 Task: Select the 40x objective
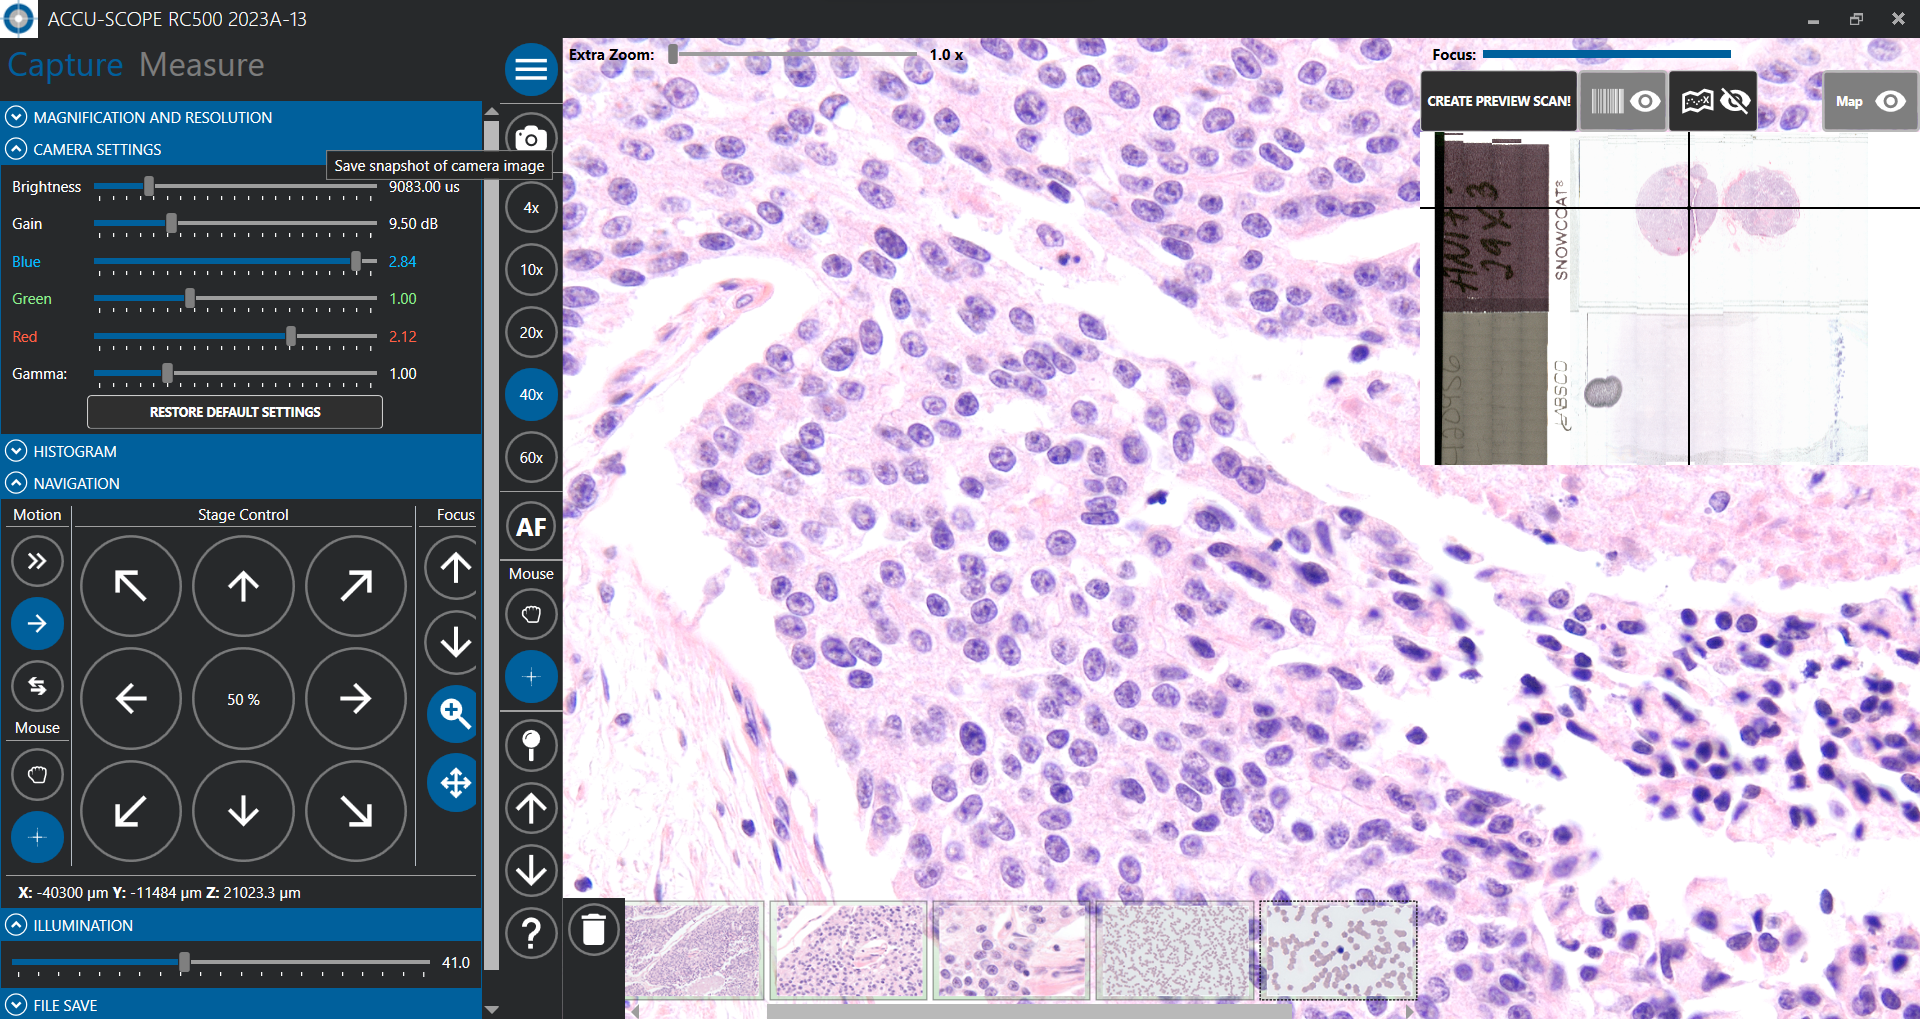coord(531,395)
